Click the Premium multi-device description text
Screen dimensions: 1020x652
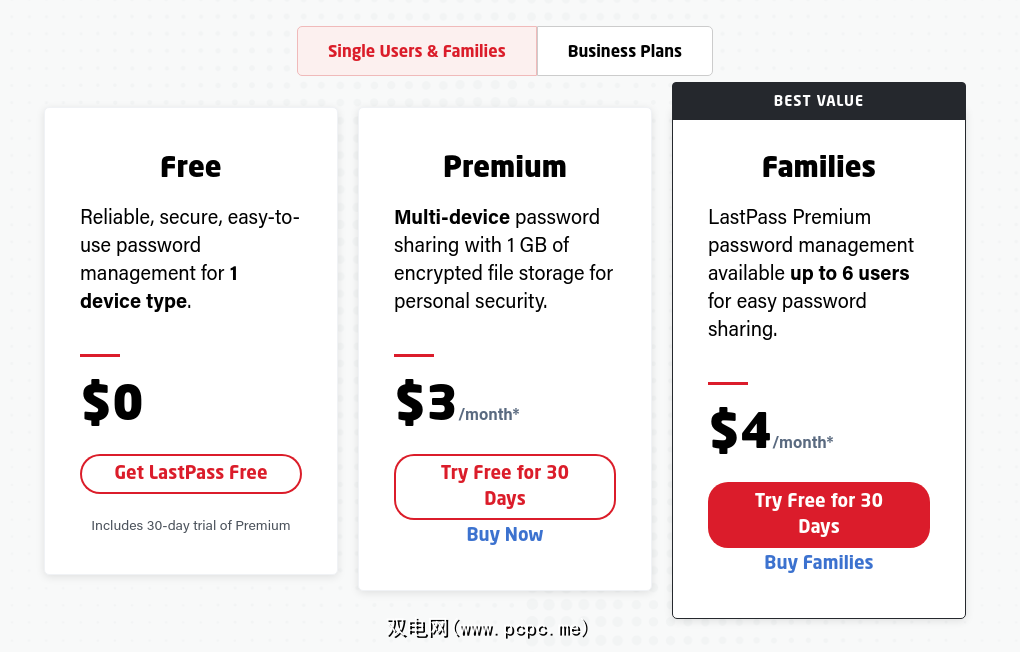click(504, 259)
